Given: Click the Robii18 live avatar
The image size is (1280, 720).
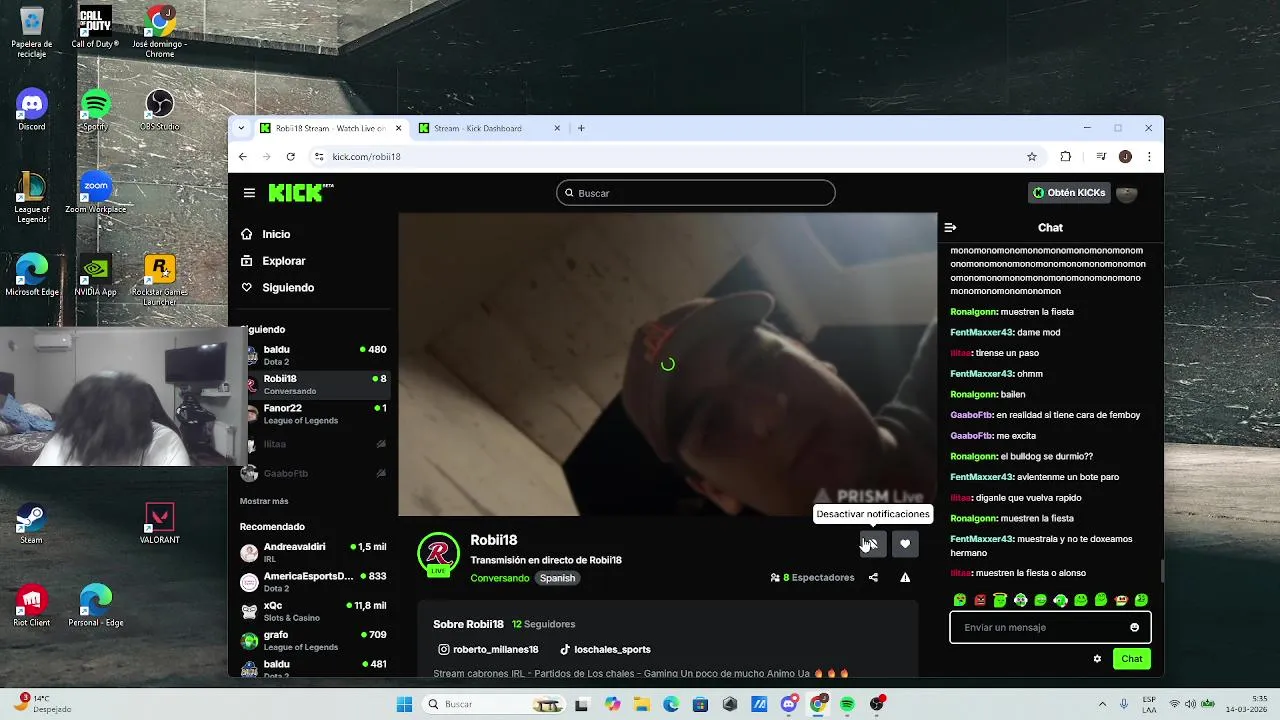Looking at the screenshot, I should click(x=438, y=555).
